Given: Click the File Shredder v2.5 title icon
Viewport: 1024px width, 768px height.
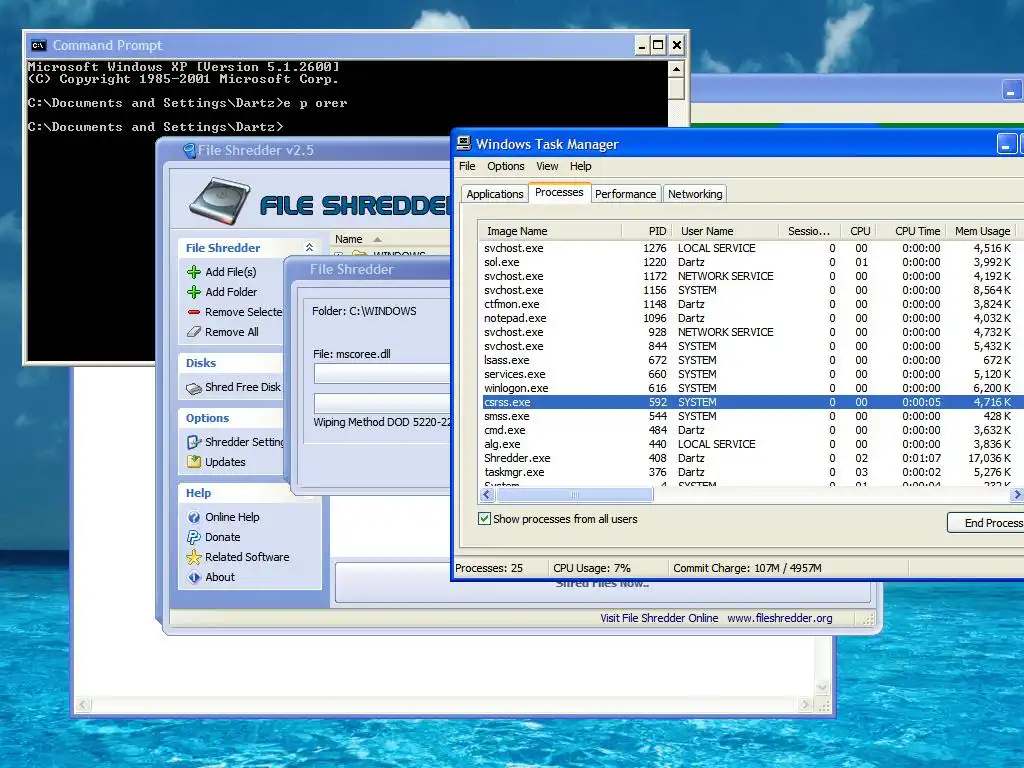Looking at the screenshot, I should (x=189, y=151).
